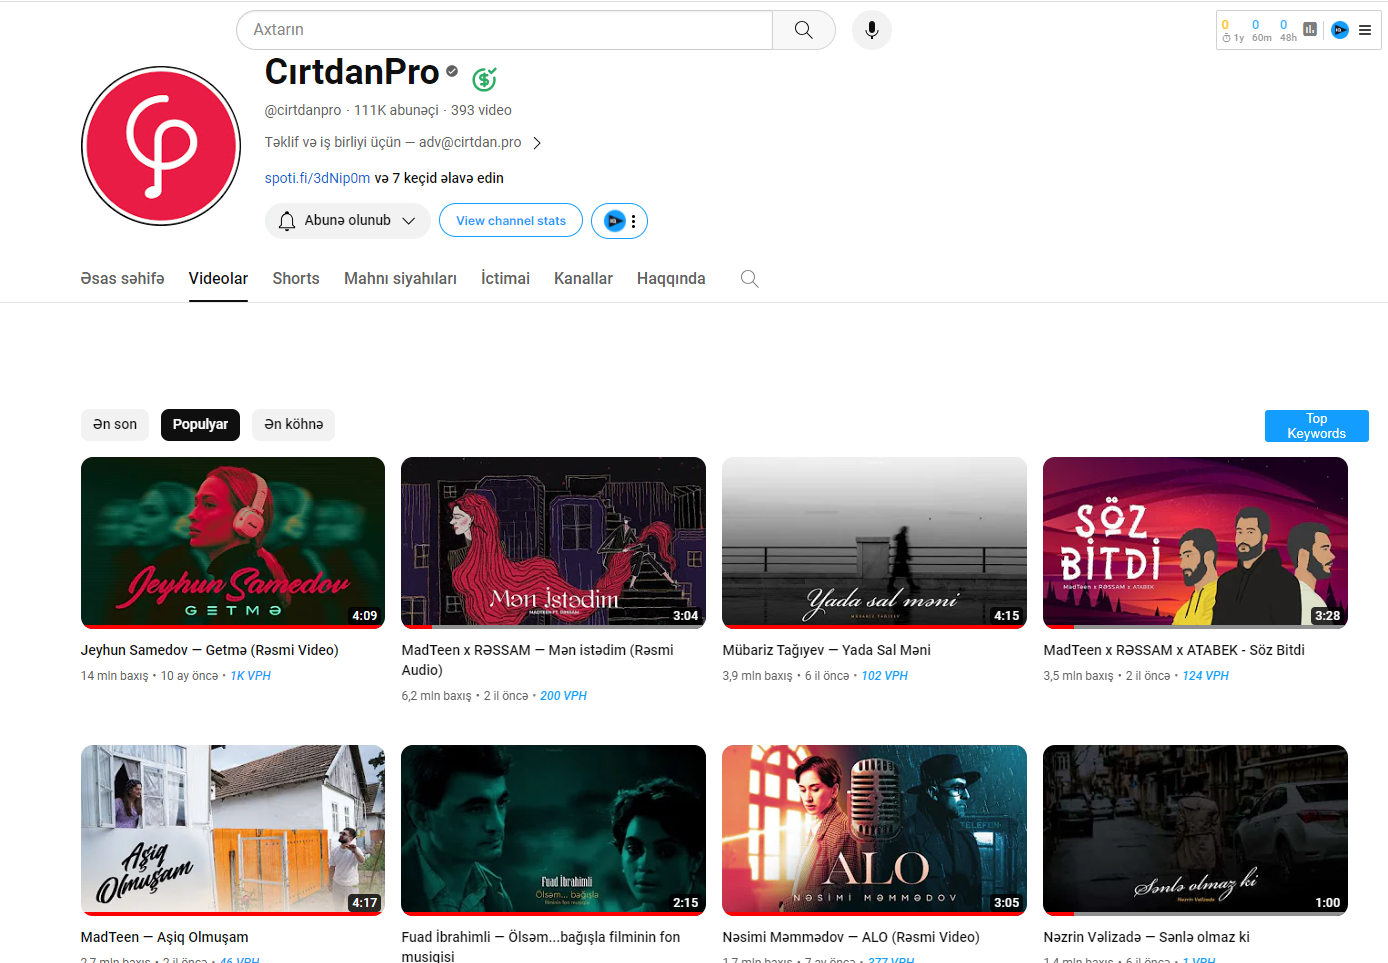Click View channel stats button
Image resolution: width=1388 pixels, height=963 pixels.
(511, 221)
